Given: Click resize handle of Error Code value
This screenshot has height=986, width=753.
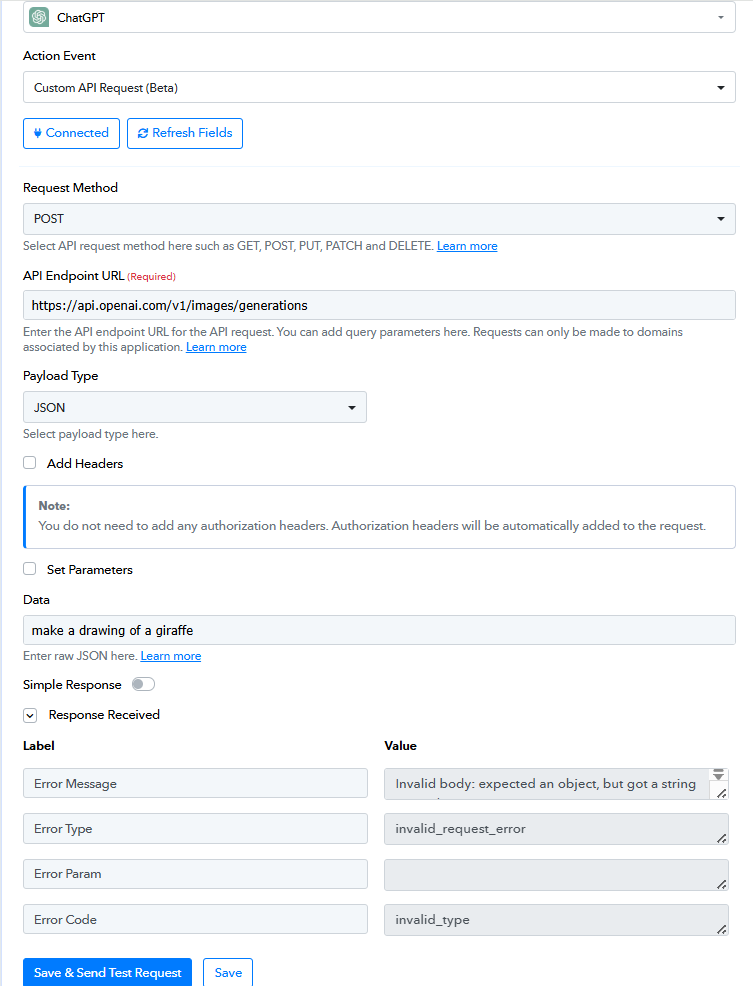Looking at the screenshot, I should coord(722,929).
